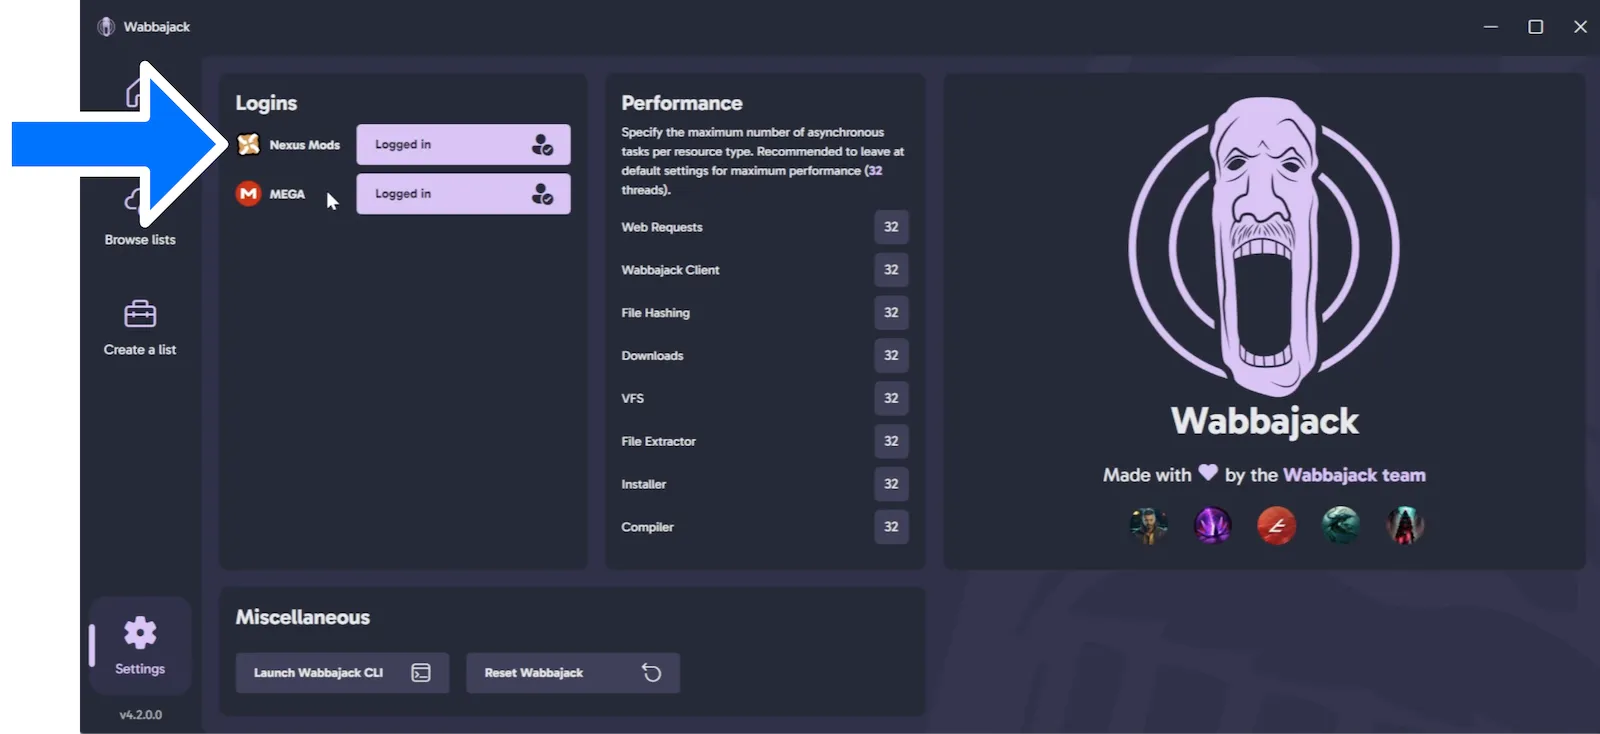Click the teal team member avatar
The height and width of the screenshot is (734, 1600).
tap(1340, 525)
